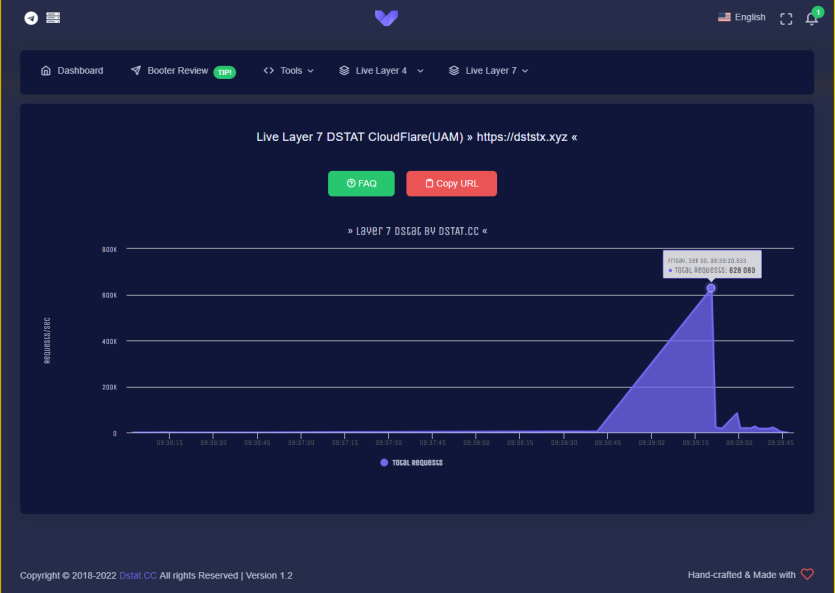Image resolution: width=835 pixels, height=593 pixels.
Task: Open the Telegram channel icon
Action: click(29, 17)
